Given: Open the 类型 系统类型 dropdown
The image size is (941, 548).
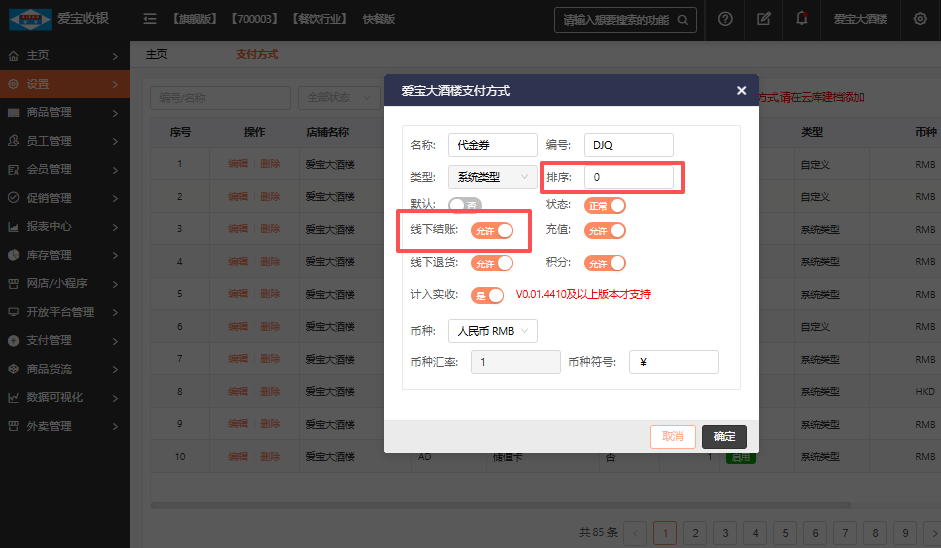Looking at the screenshot, I should click(493, 177).
